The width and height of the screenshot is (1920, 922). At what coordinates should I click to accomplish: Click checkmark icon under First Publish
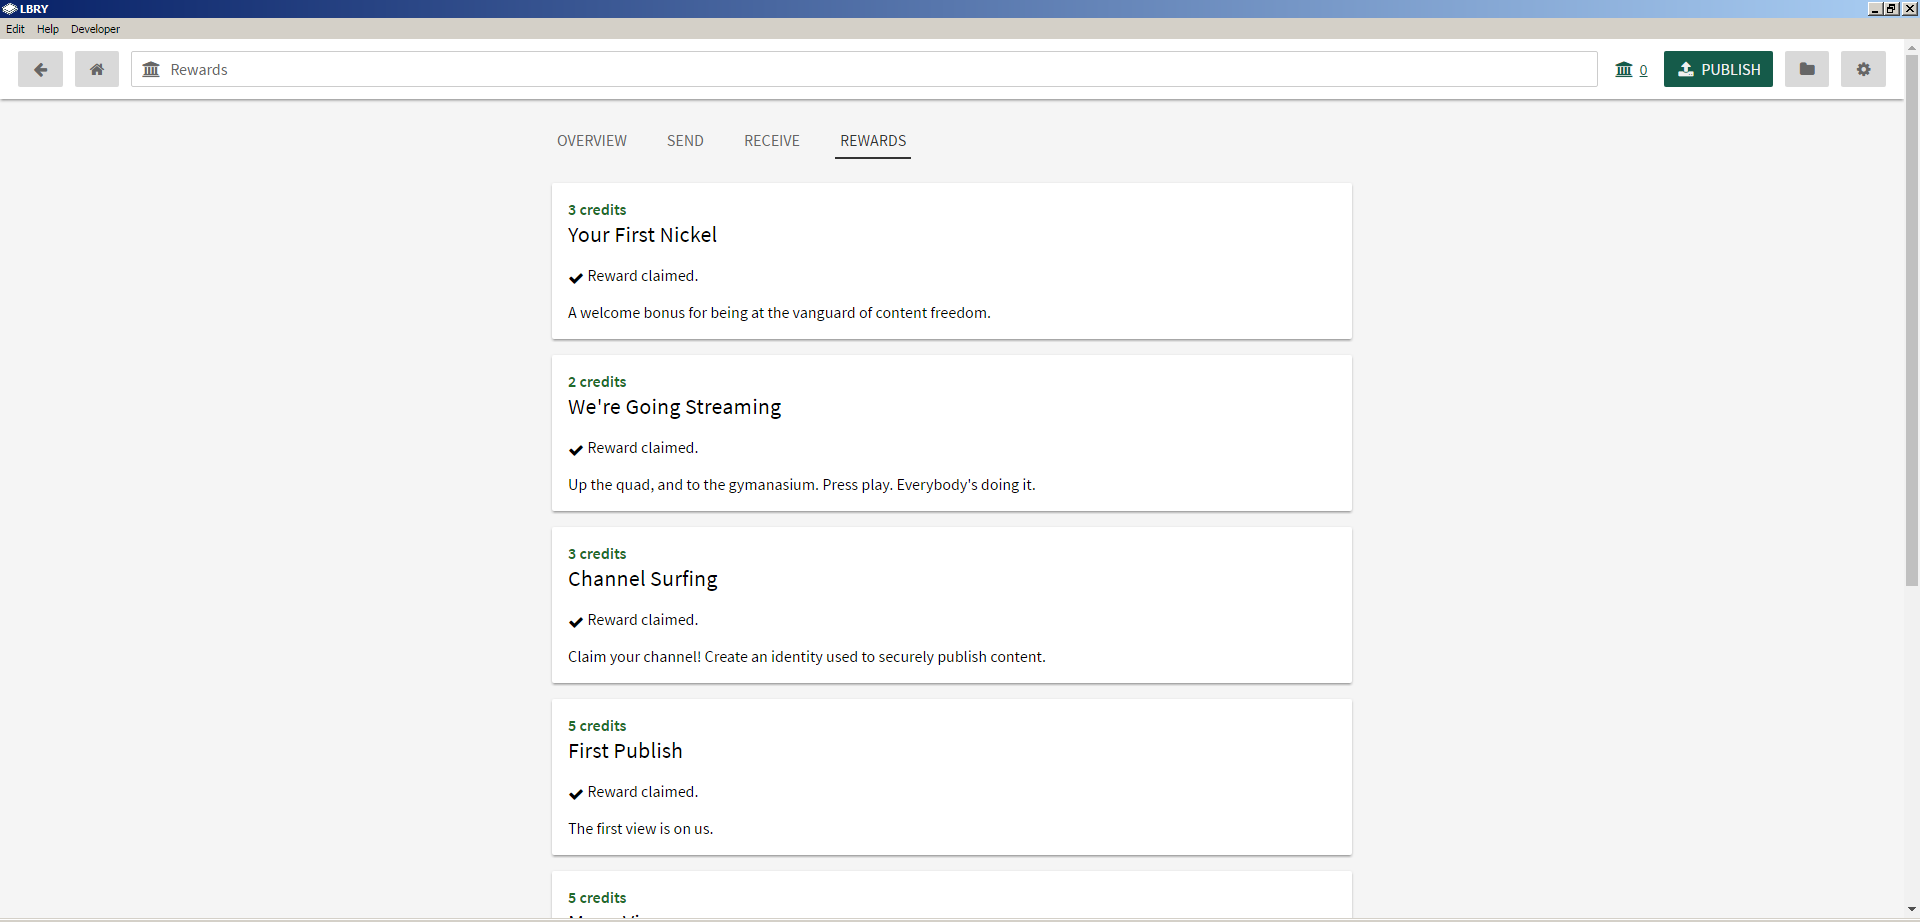click(x=576, y=793)
